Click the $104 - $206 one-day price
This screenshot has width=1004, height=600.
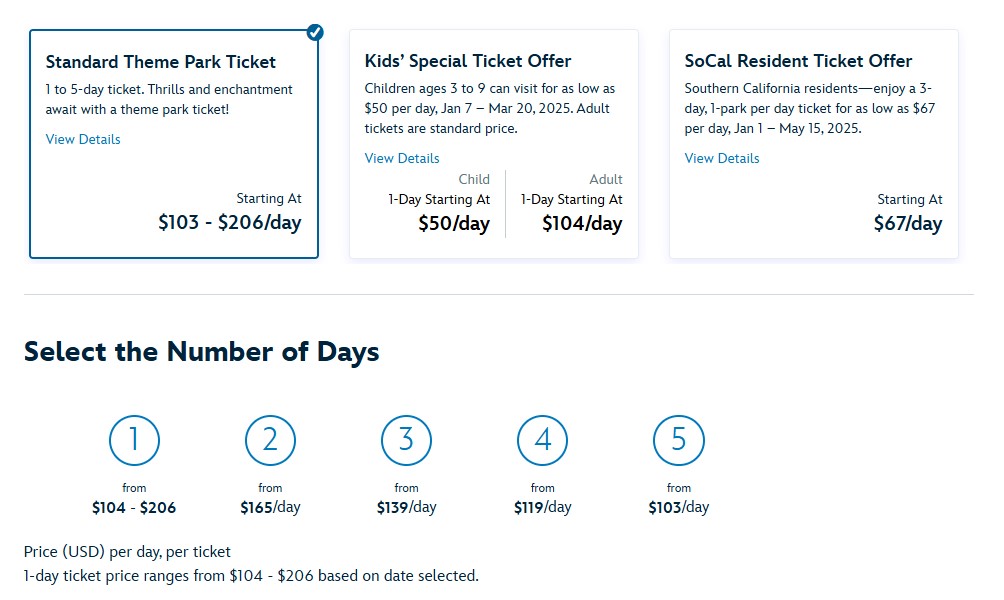coord(134,508)
